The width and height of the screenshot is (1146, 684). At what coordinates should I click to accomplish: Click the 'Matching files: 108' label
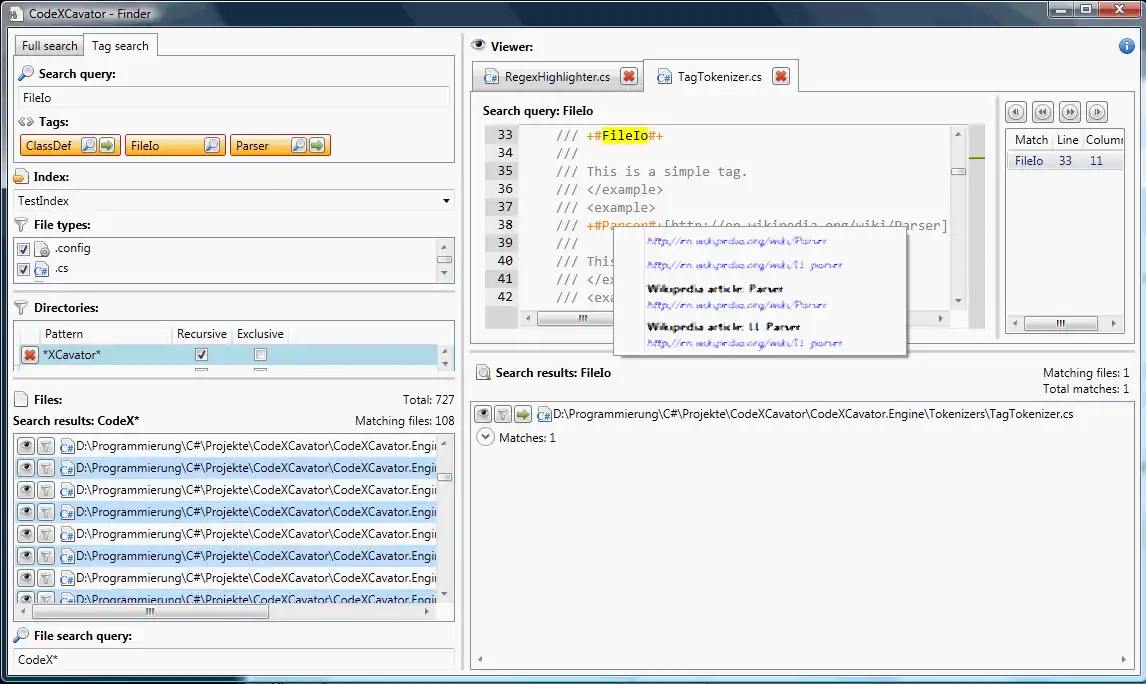pos(404,421)
